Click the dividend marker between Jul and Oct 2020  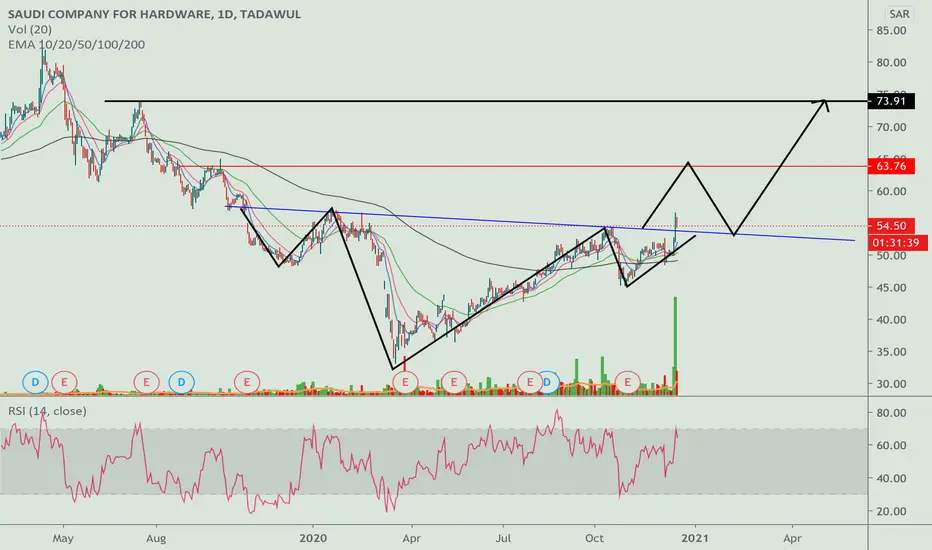(x=549, y=382)
